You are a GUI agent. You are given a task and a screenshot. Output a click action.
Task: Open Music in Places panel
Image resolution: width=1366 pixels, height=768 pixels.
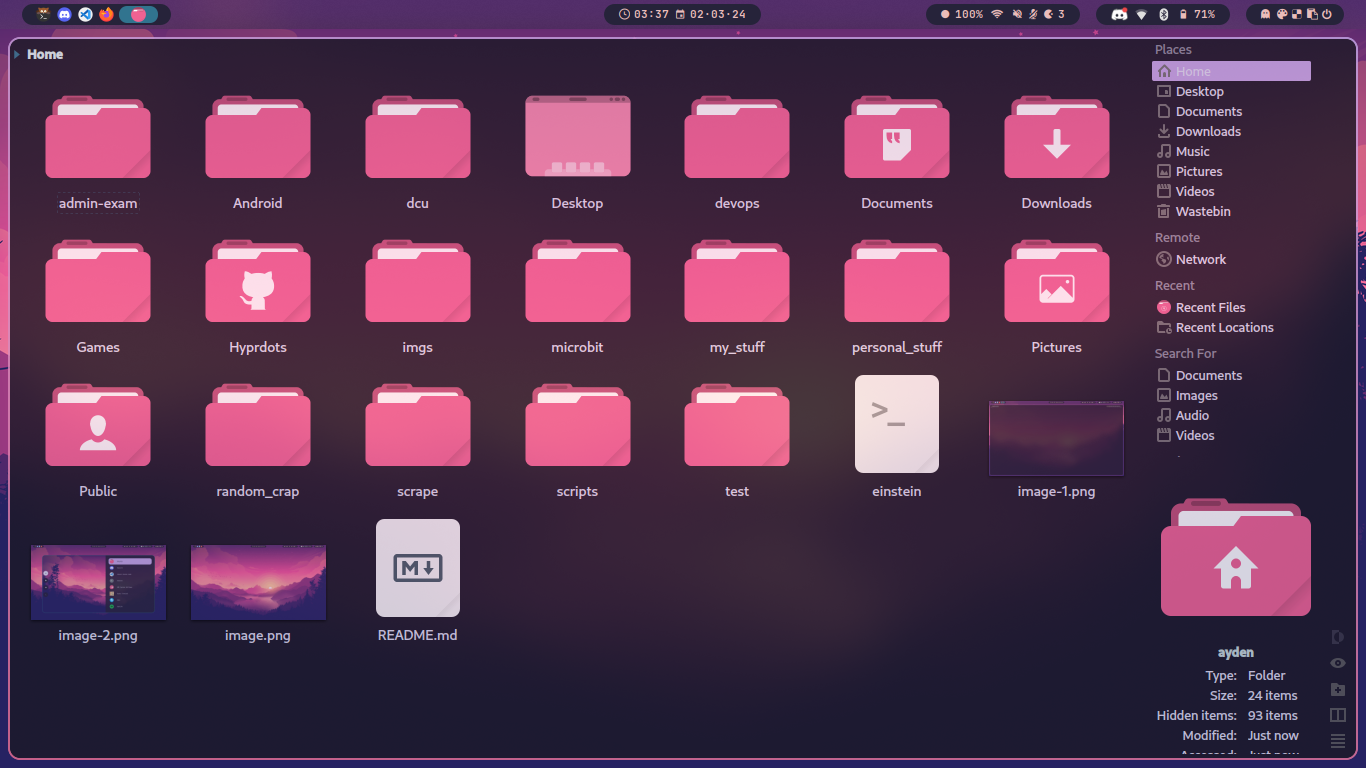pyautogui.click(x=1231, y=151)
